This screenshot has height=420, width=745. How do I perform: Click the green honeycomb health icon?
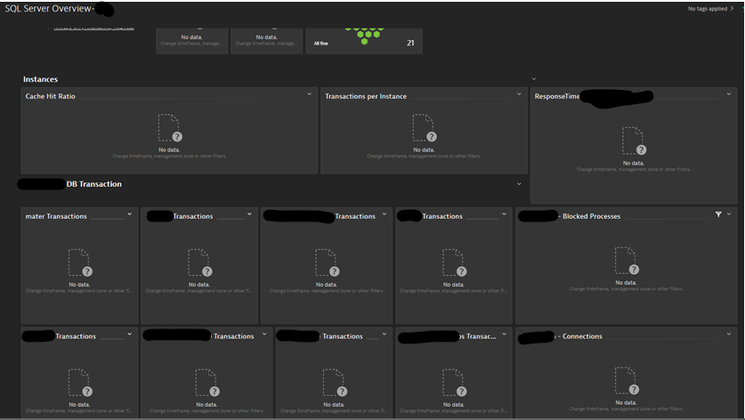coord(364,36)
